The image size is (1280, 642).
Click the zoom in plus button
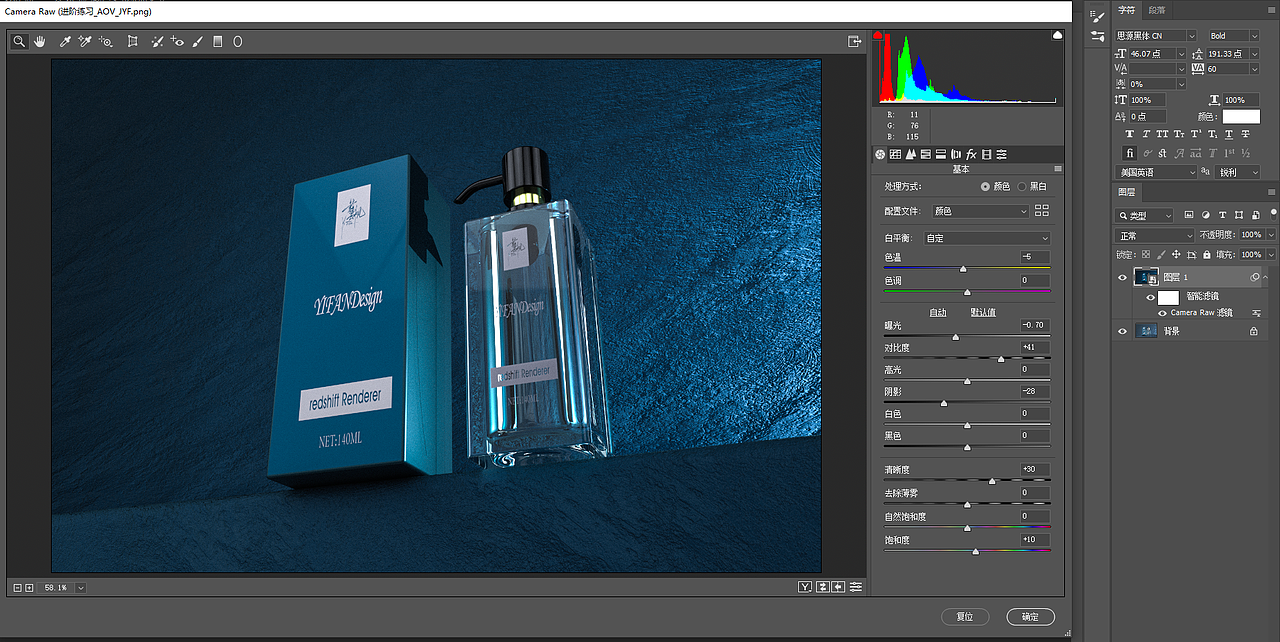[x=29, y=588]
